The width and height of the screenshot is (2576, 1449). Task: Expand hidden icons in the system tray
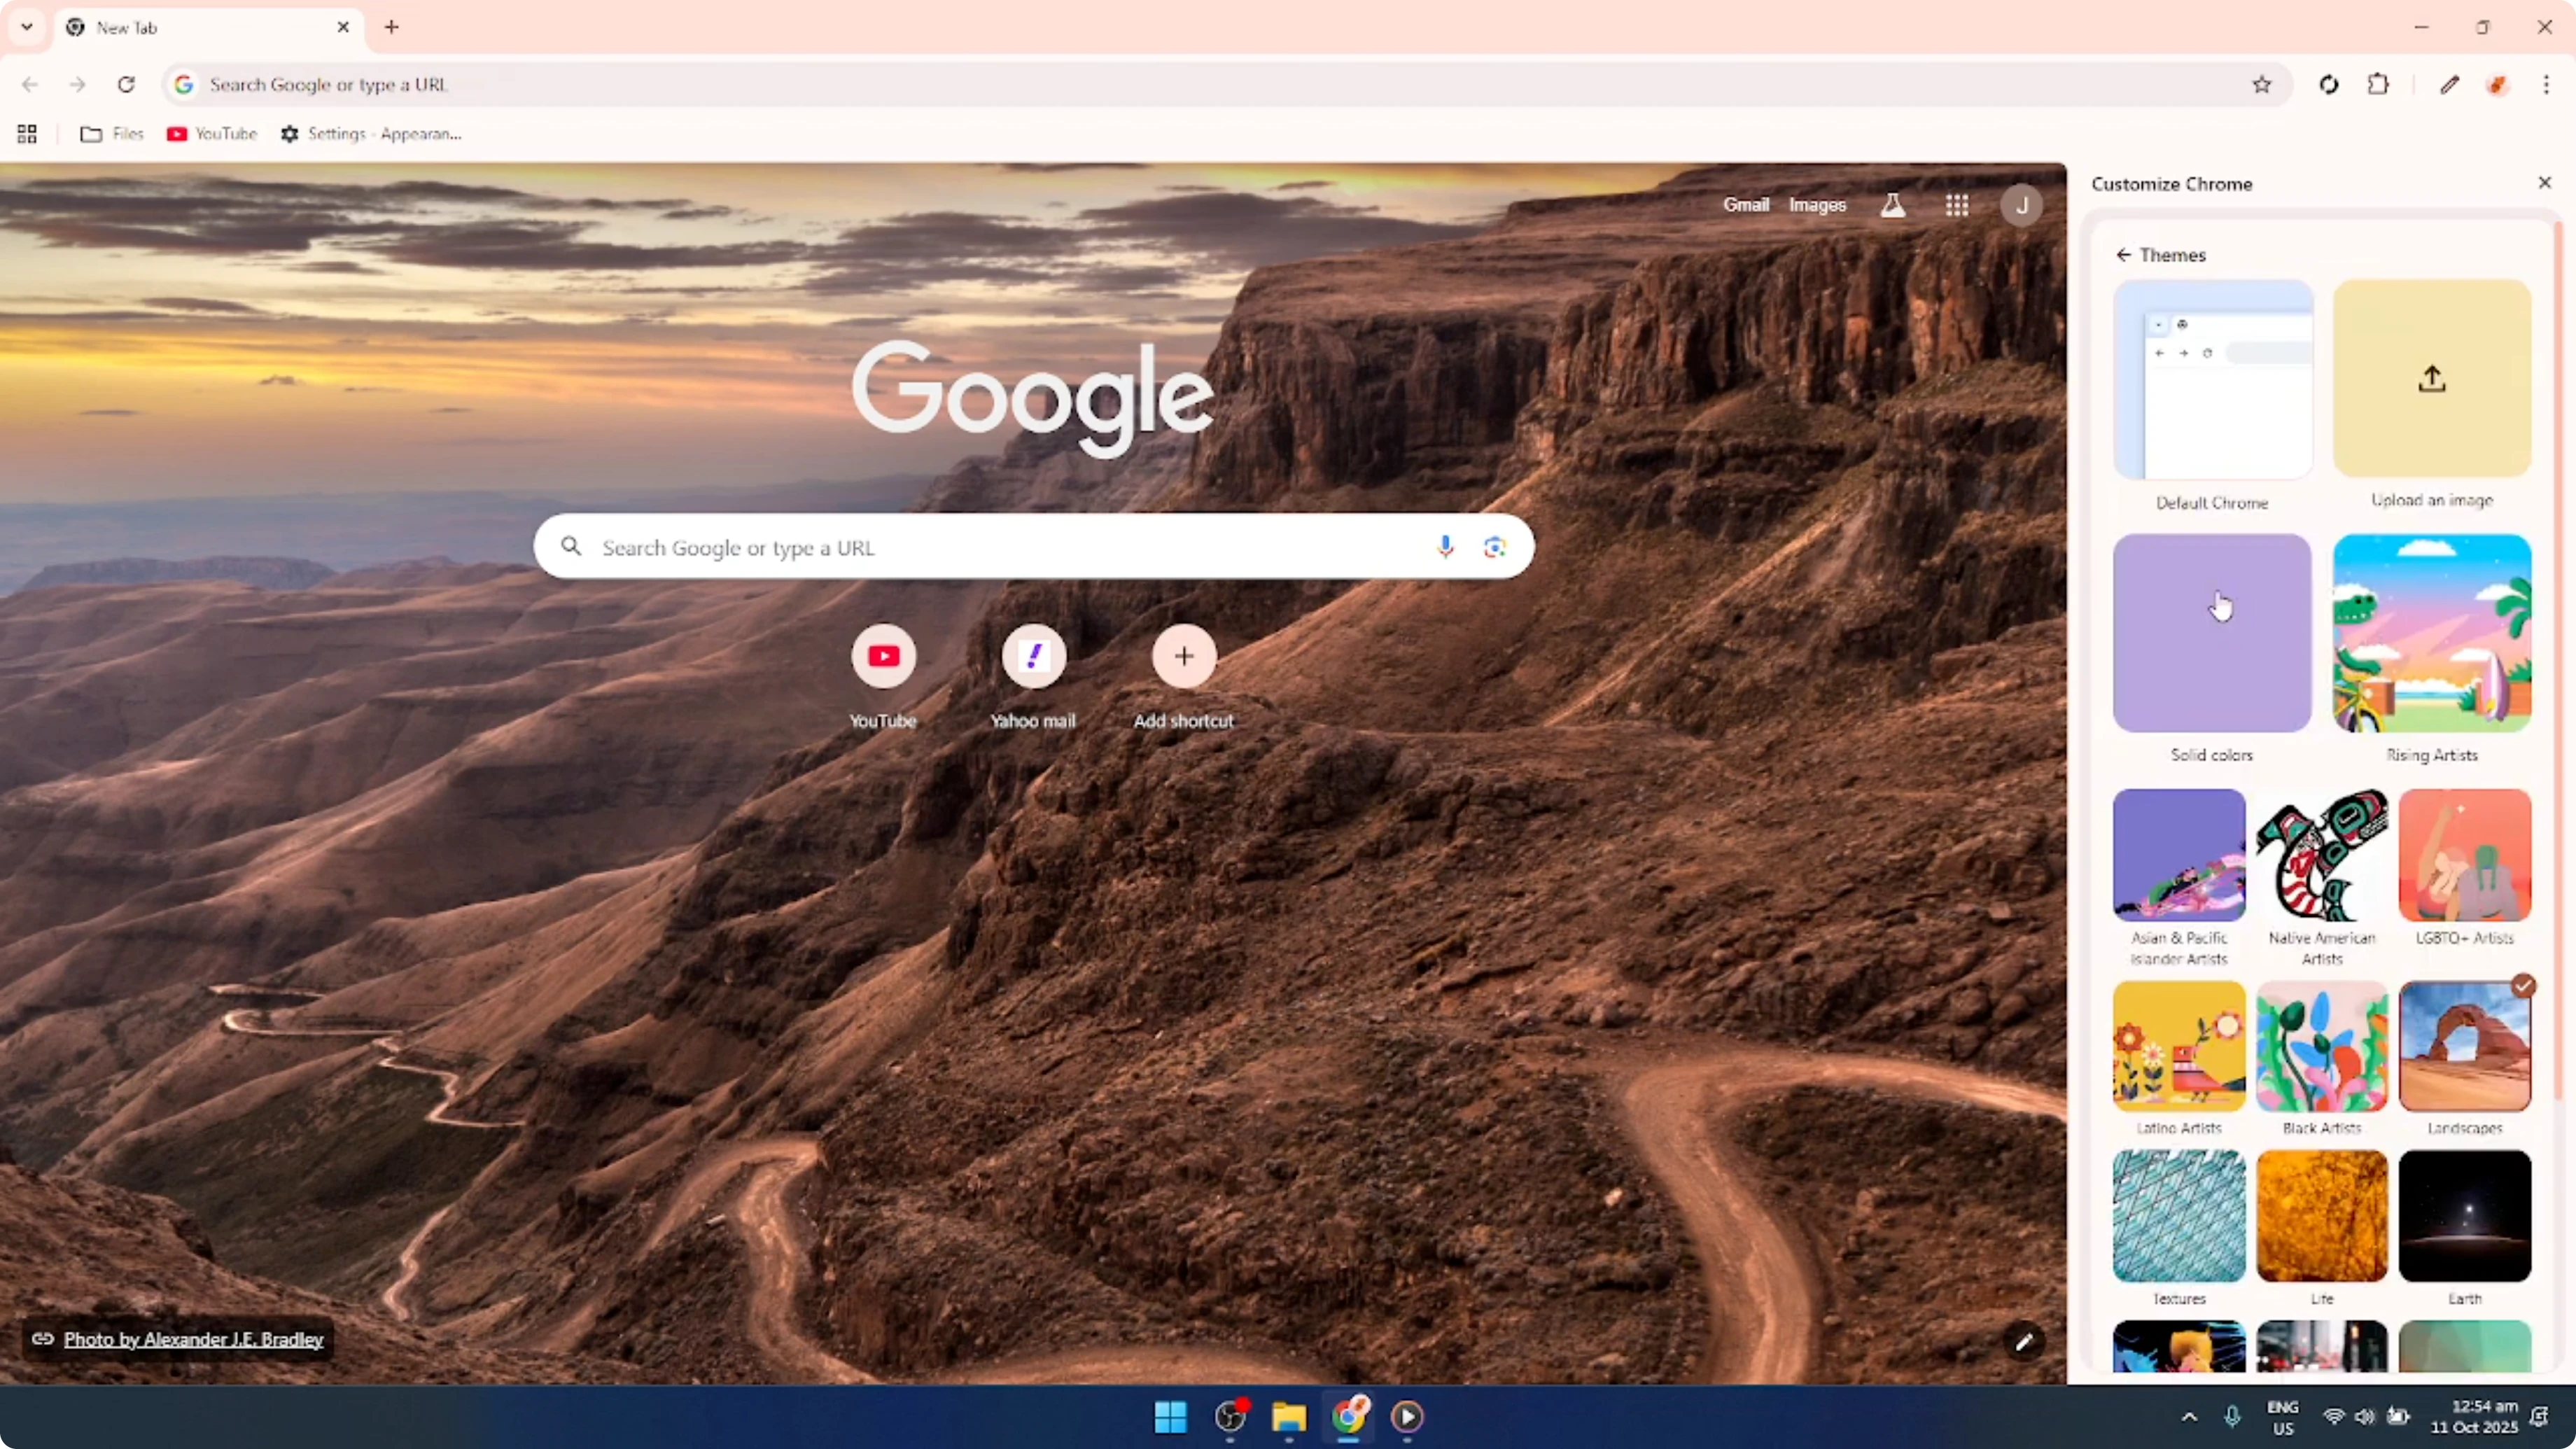pos(2189,1417)
